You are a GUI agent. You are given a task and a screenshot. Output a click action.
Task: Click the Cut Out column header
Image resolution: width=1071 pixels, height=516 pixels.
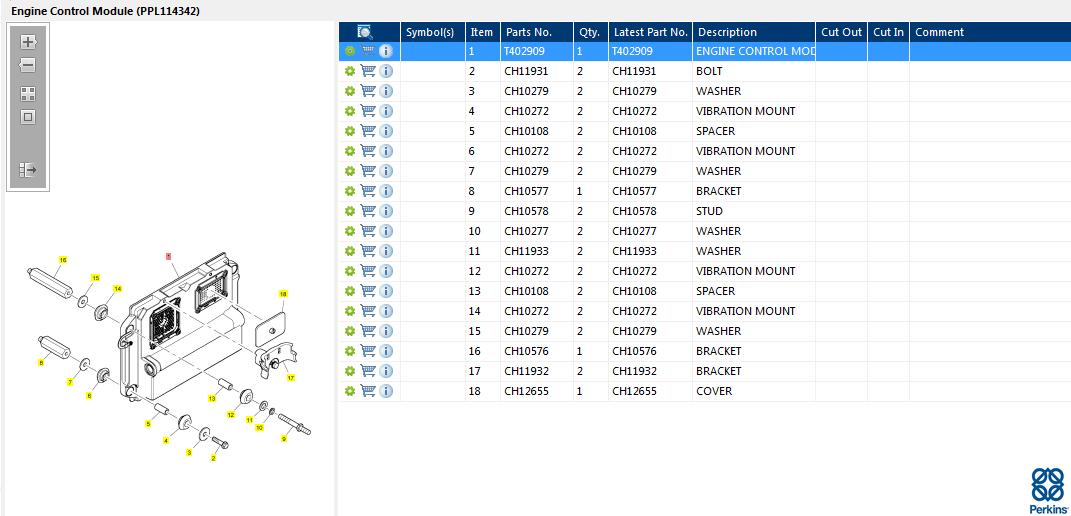[842, 32]
